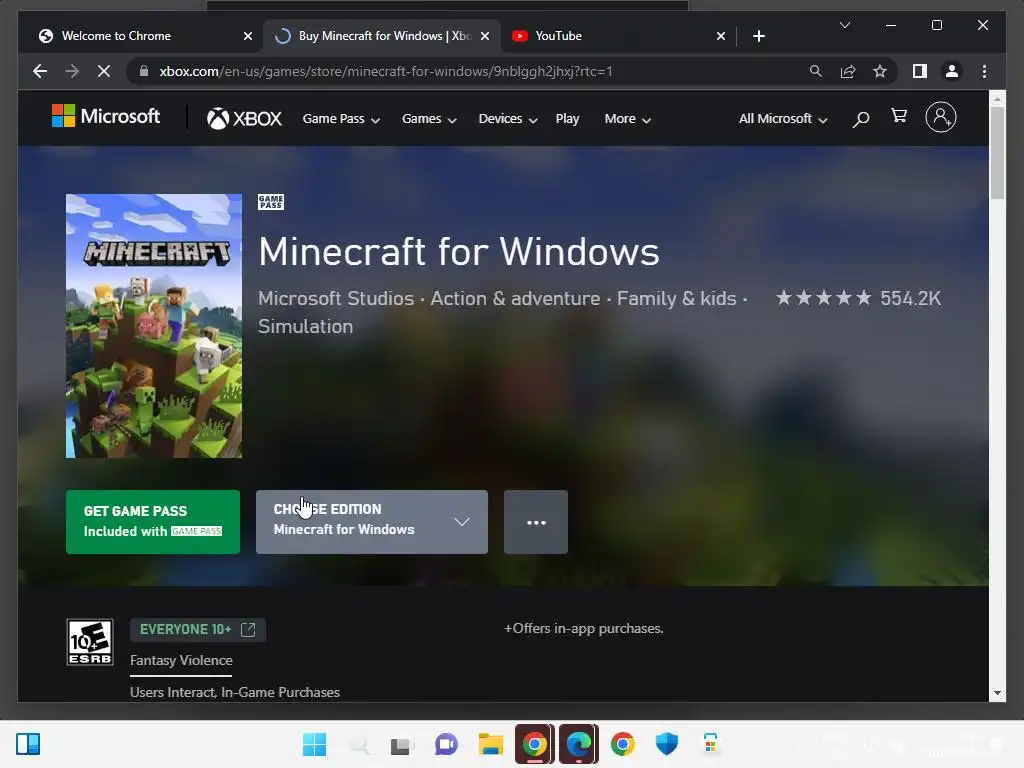Open the Chrome three-dot menu
Image resolution: width=1024 pixels, height=768 pixels.
click(984, 71)
